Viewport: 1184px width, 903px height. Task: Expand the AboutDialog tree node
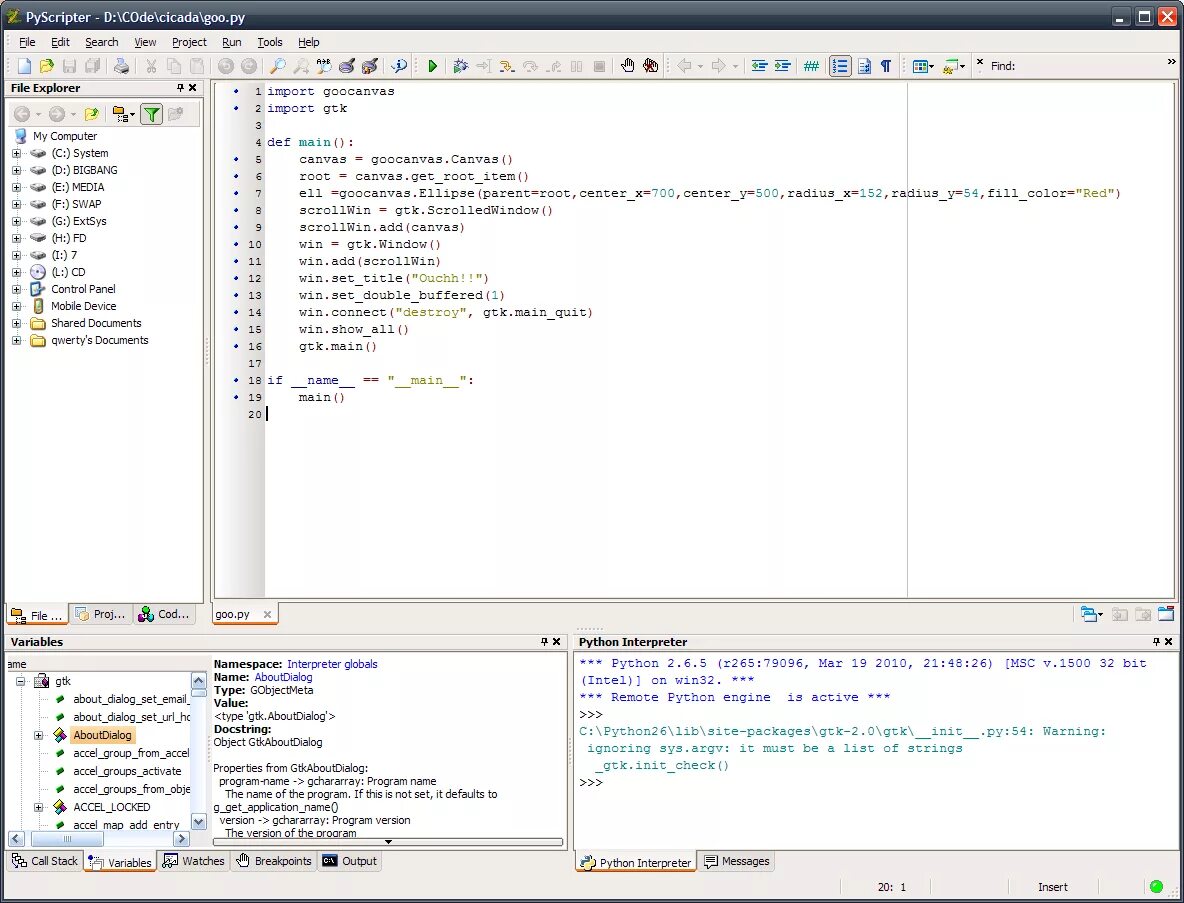point(39,735)
